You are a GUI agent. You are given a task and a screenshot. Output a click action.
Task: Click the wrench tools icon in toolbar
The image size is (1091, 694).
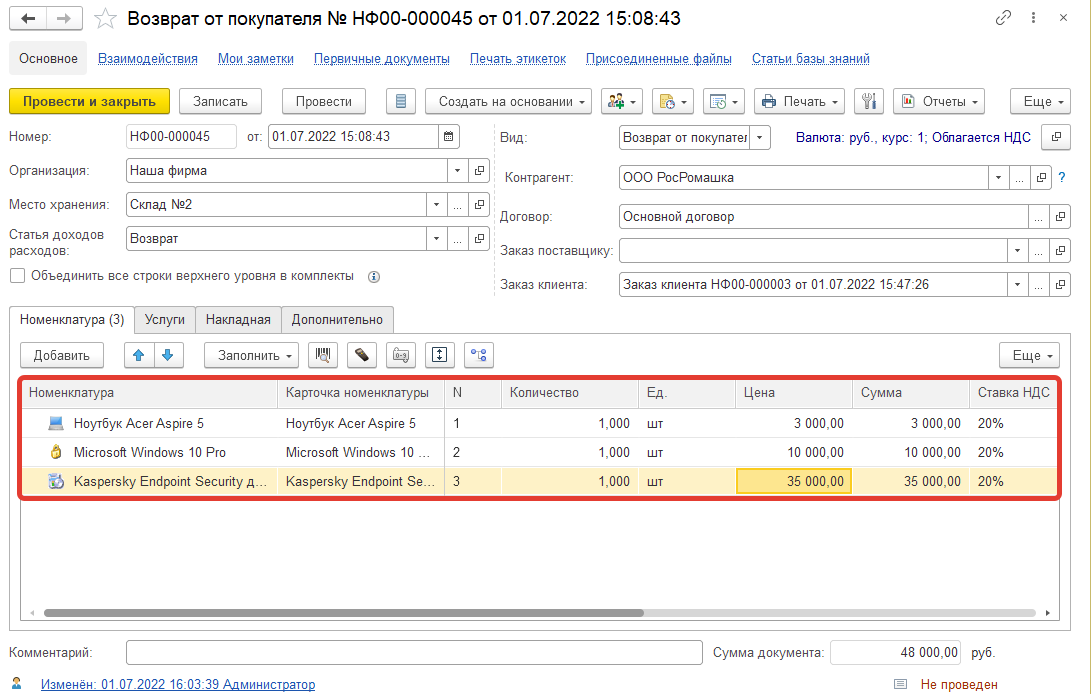pos(868,101)
